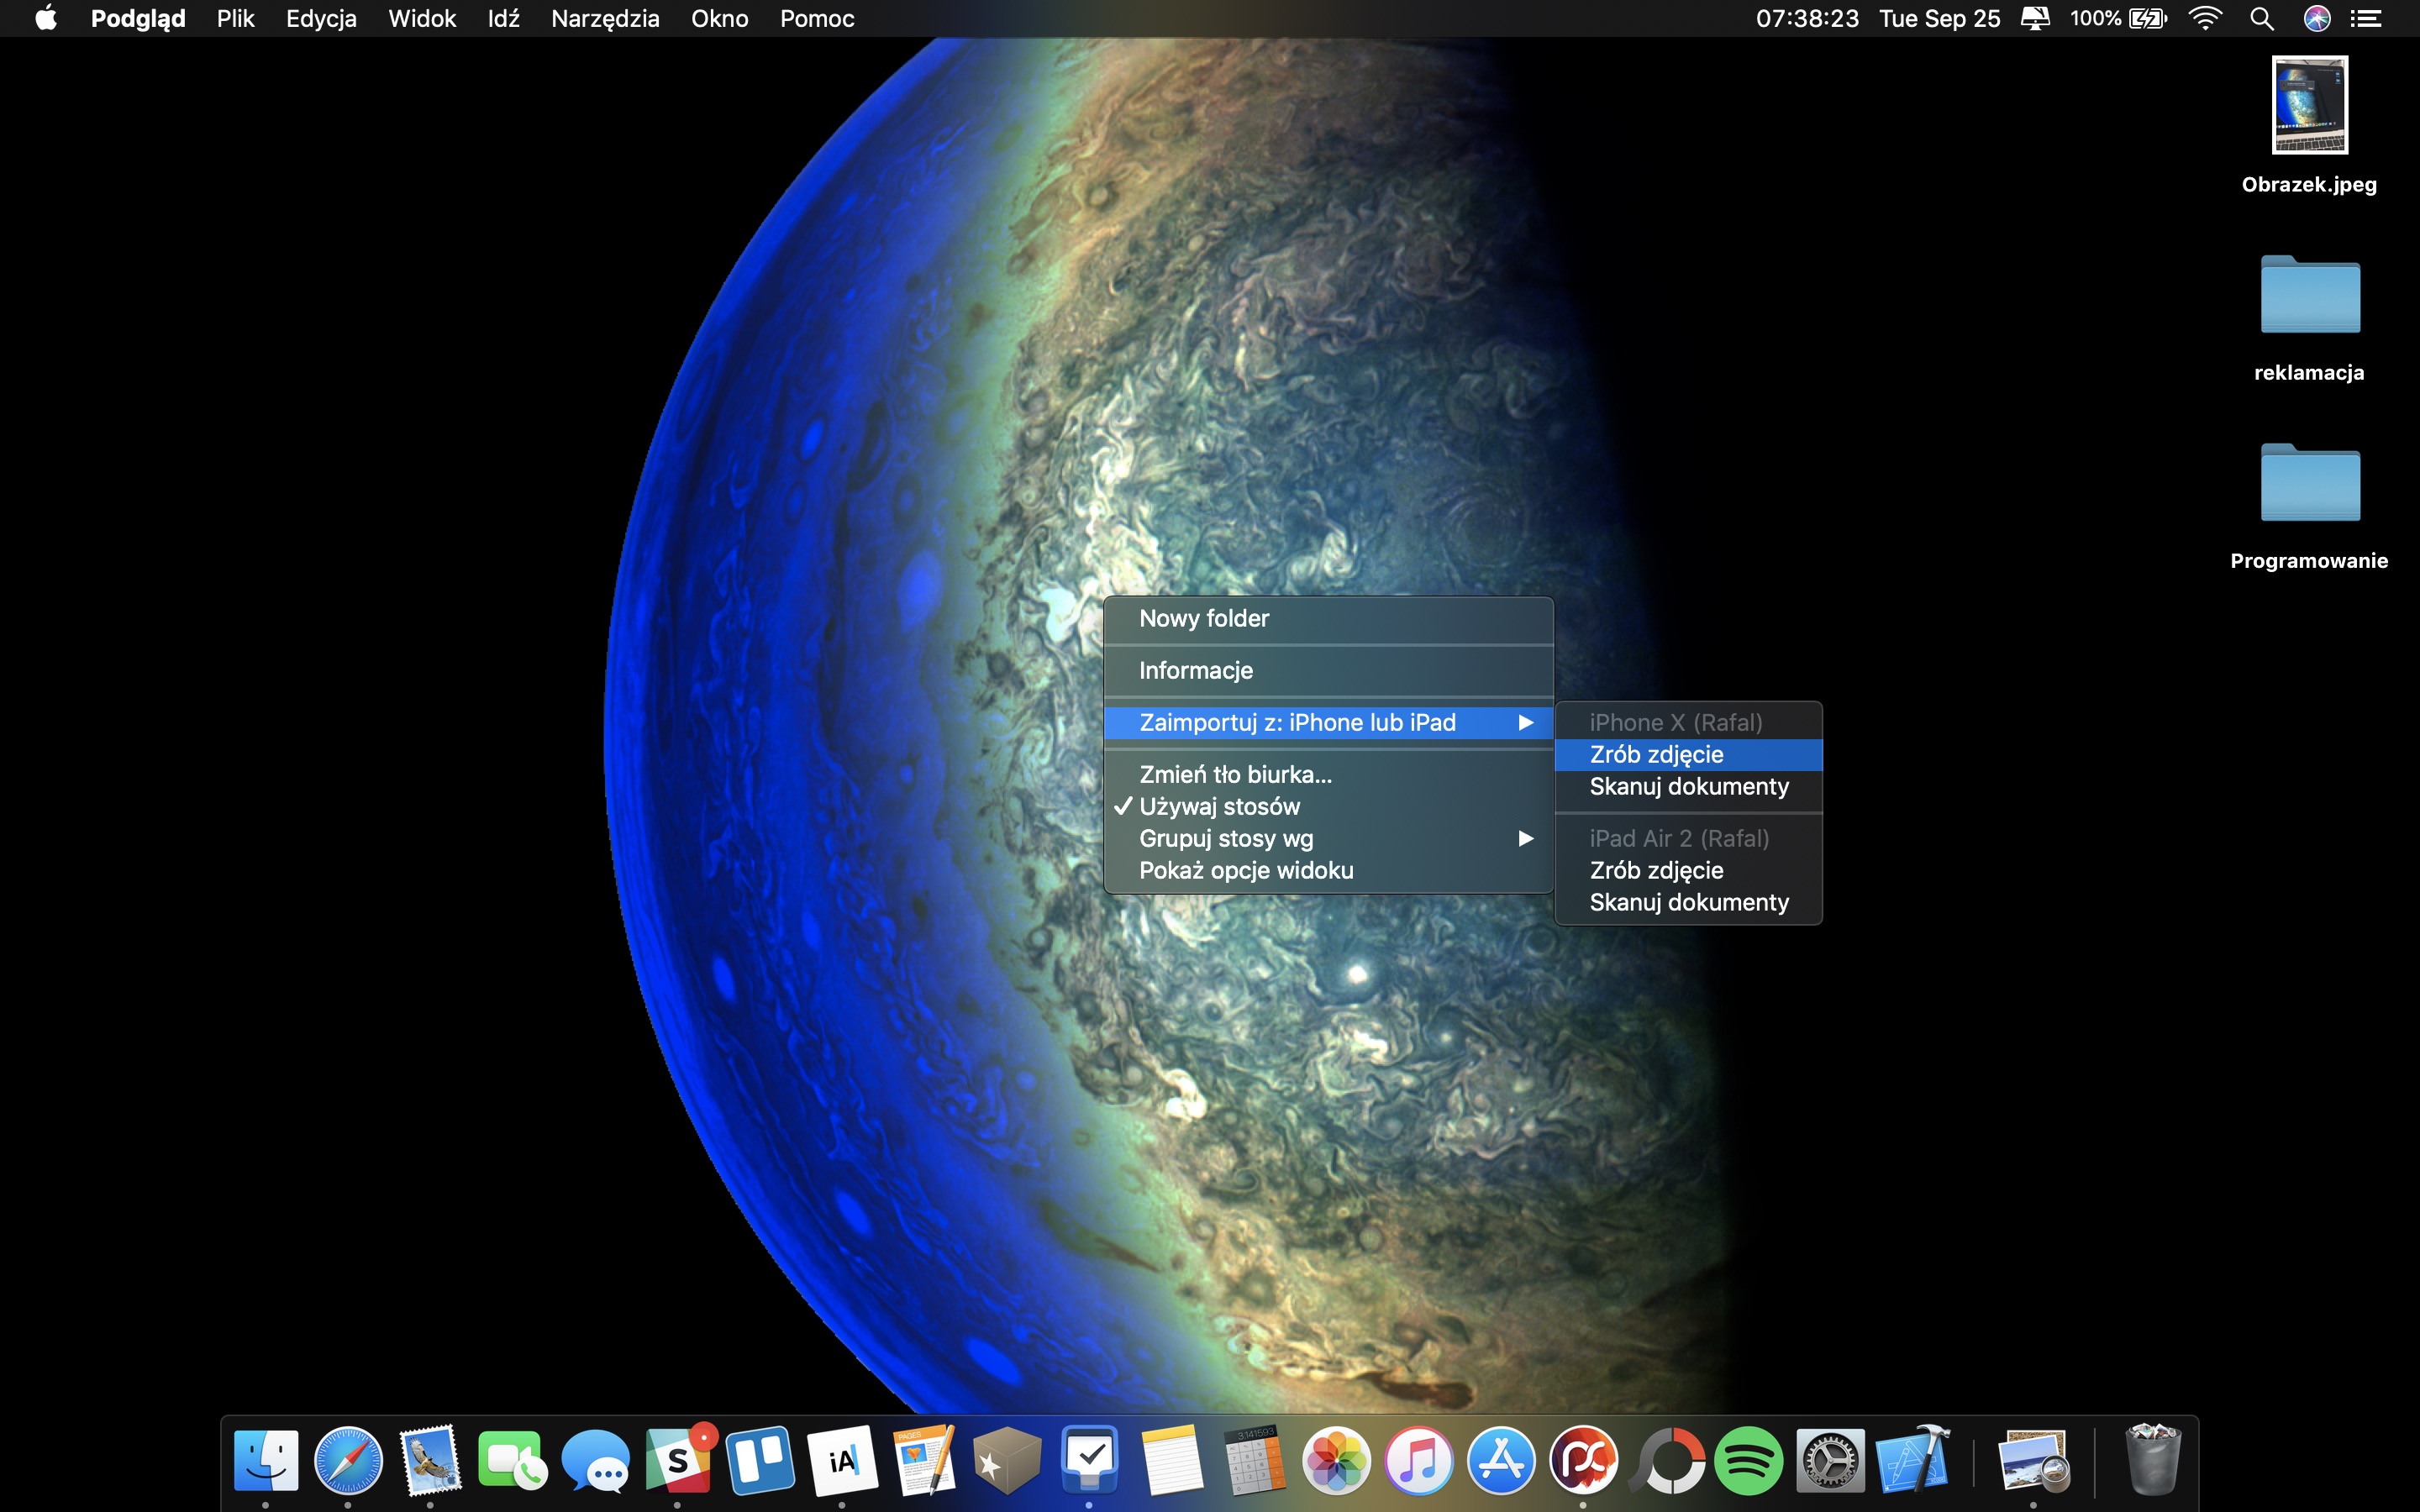Open Notes app from the Dock

pos(1172,1461)
